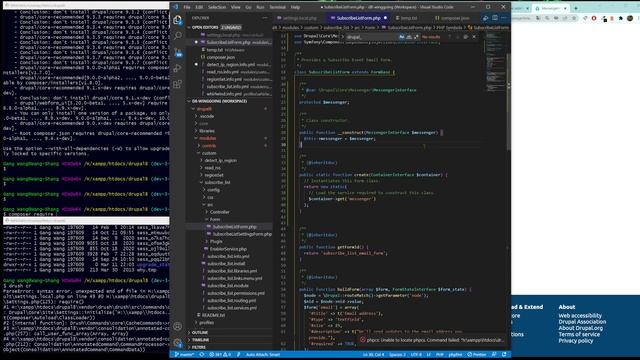
Task: Toggle Find in Selection in find widget
Action: tap(466, 37)
